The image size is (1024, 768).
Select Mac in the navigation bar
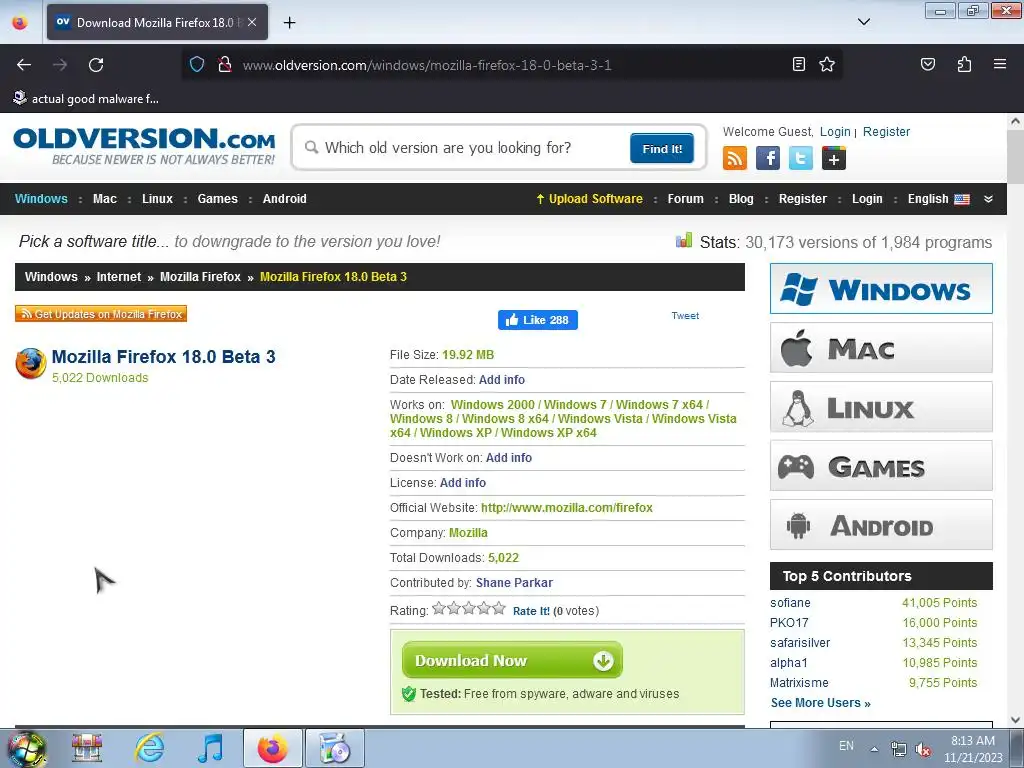click(x=104, y=199)
